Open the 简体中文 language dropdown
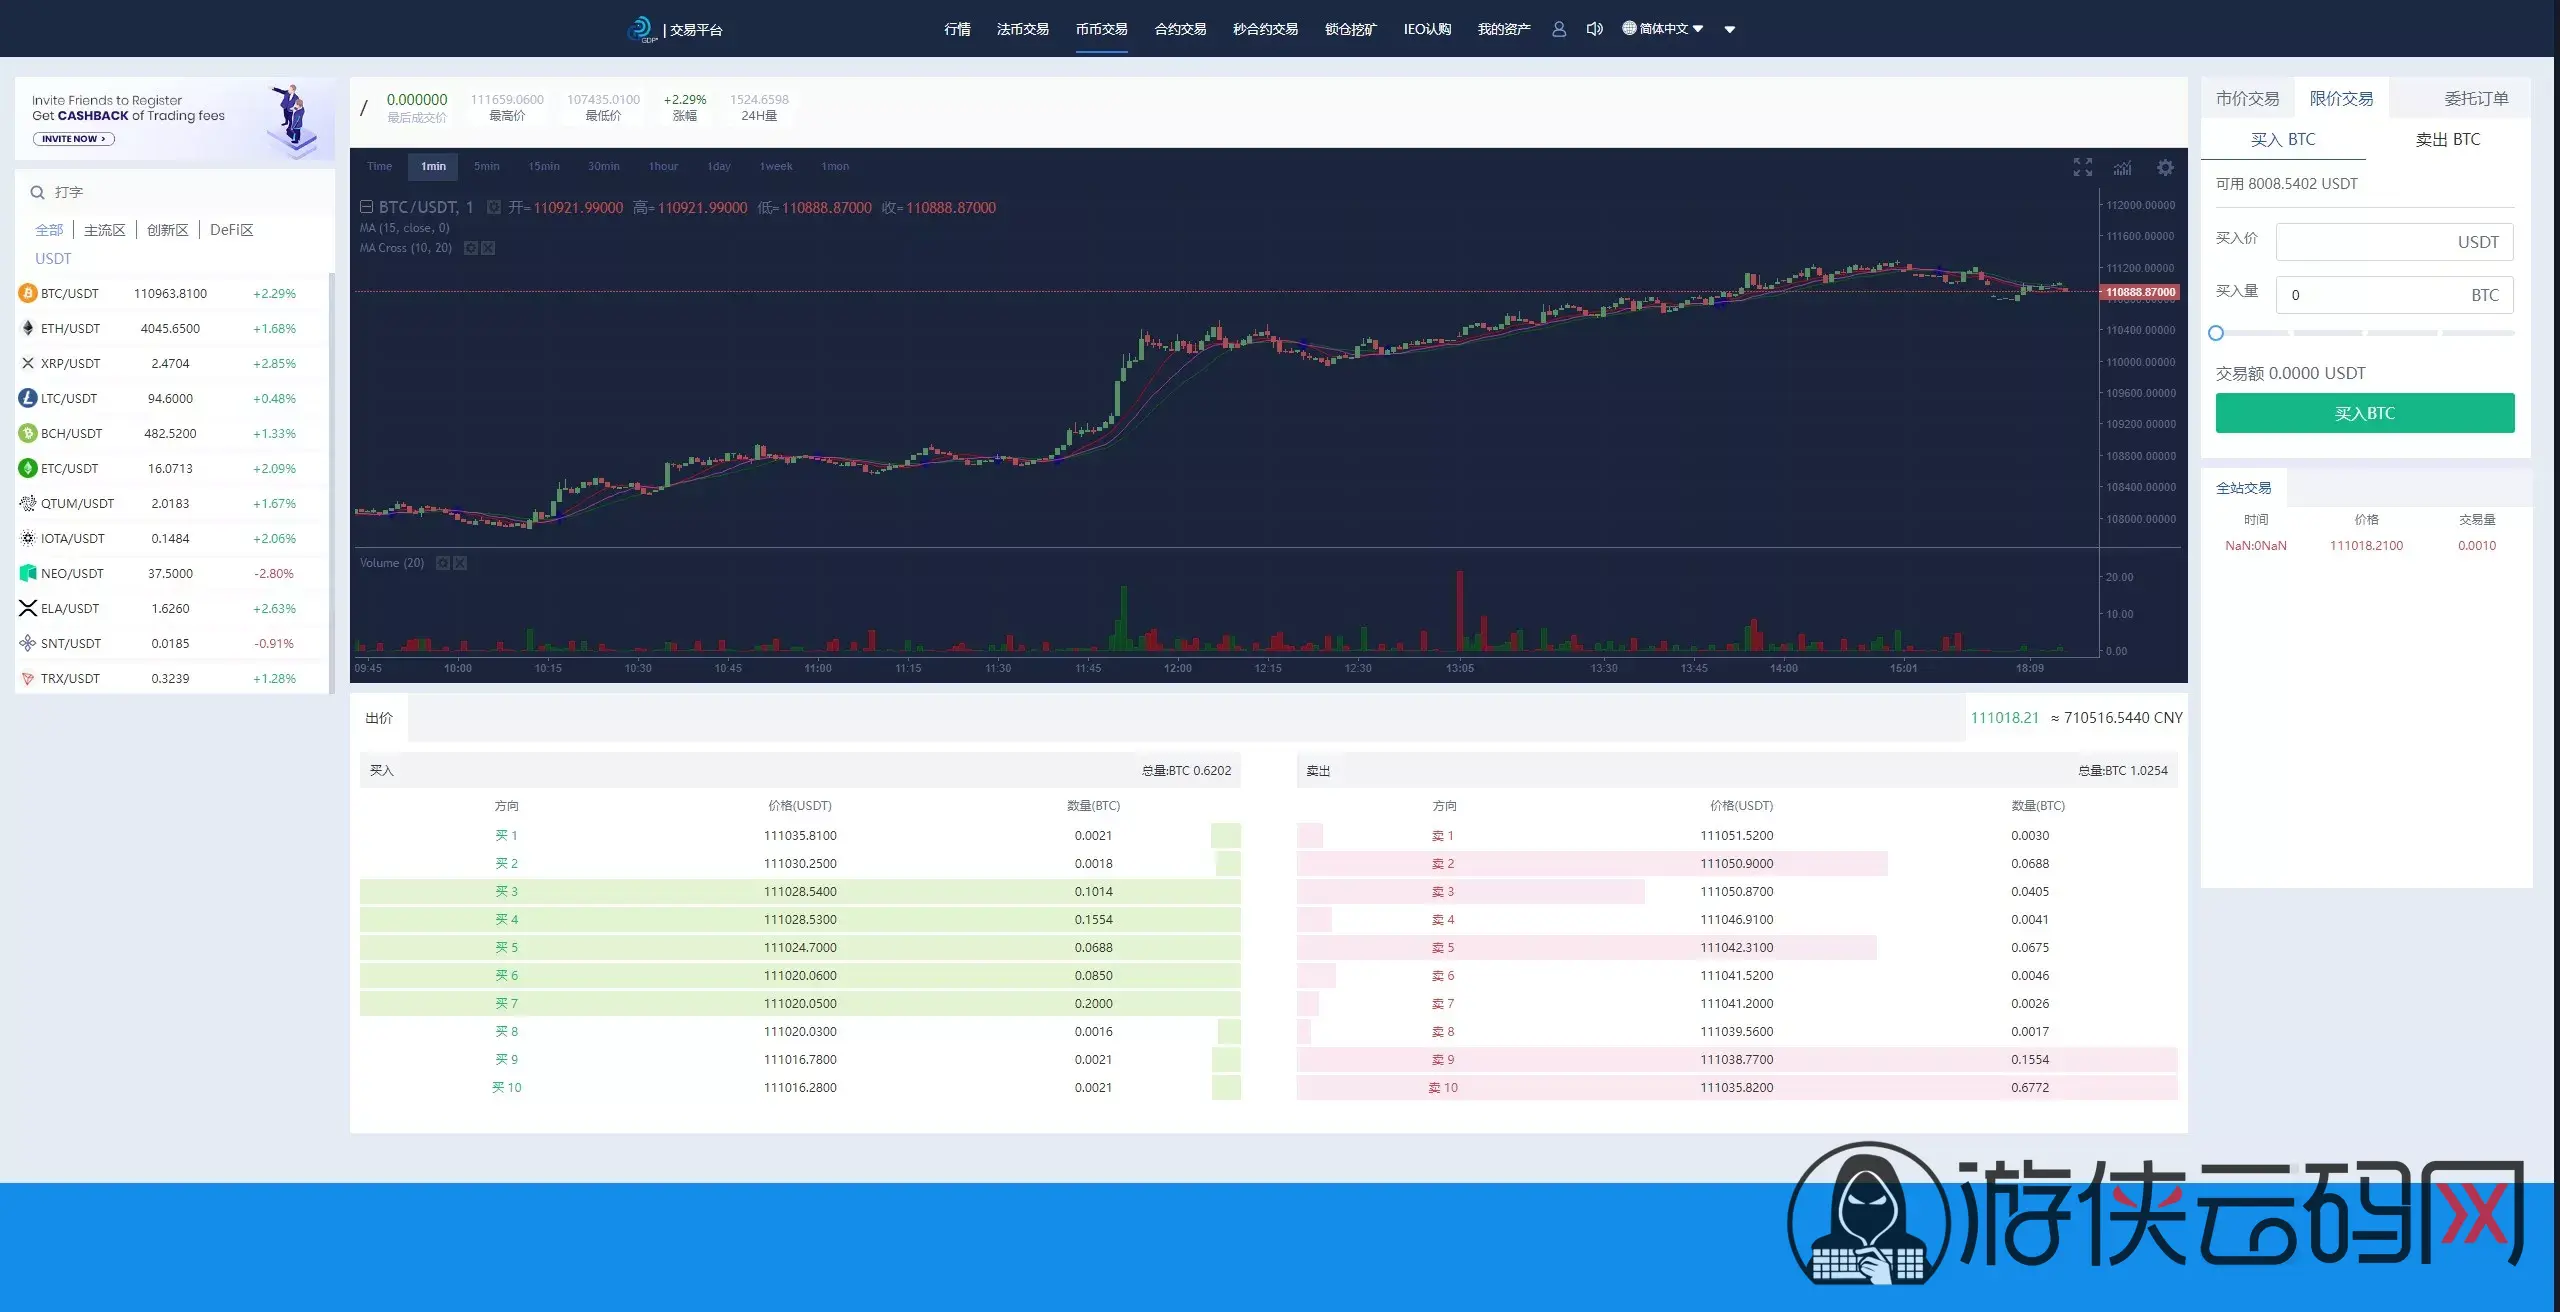Viewport: 2560px width, 1312px height. tap(1662, 29)
